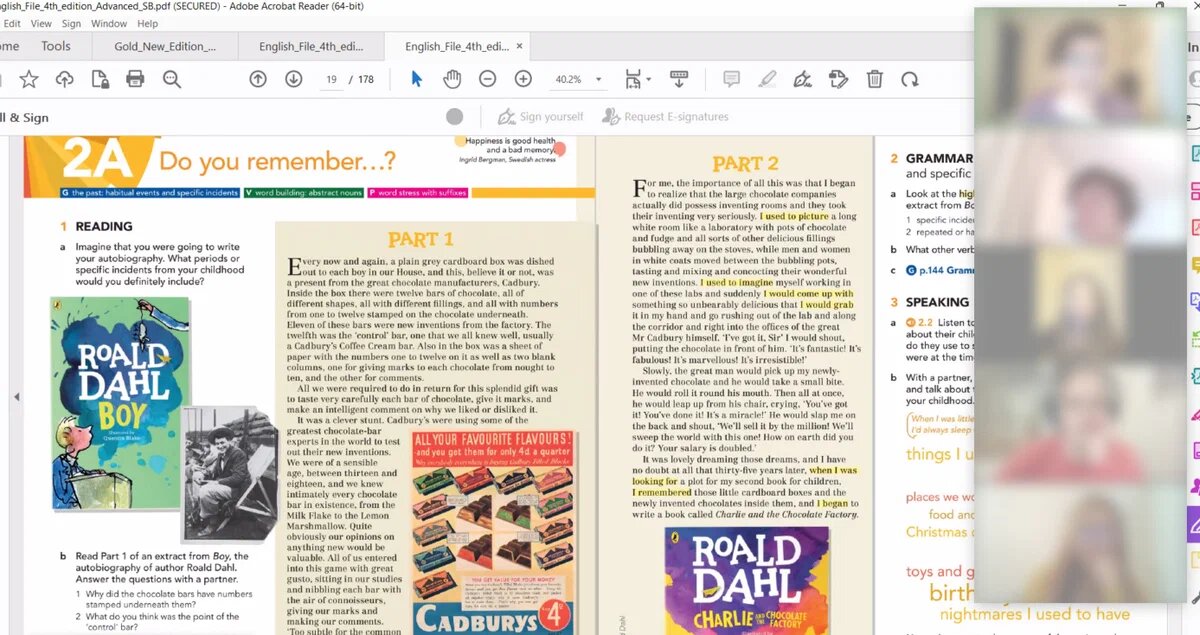Viewport: 1200px width, 635px height.
Task: Click the 3 SPEAKING section heading
Action: 929,301
